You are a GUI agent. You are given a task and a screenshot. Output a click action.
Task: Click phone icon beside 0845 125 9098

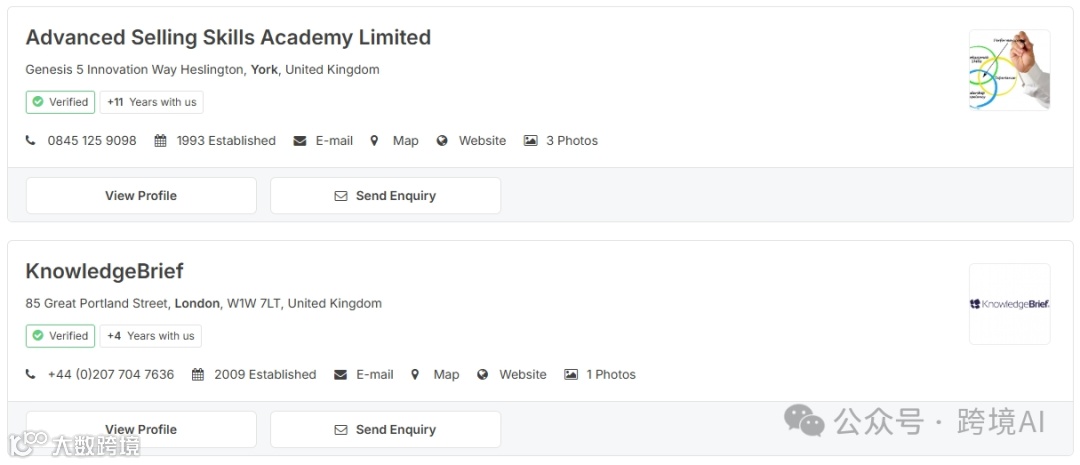coord(31,141)
